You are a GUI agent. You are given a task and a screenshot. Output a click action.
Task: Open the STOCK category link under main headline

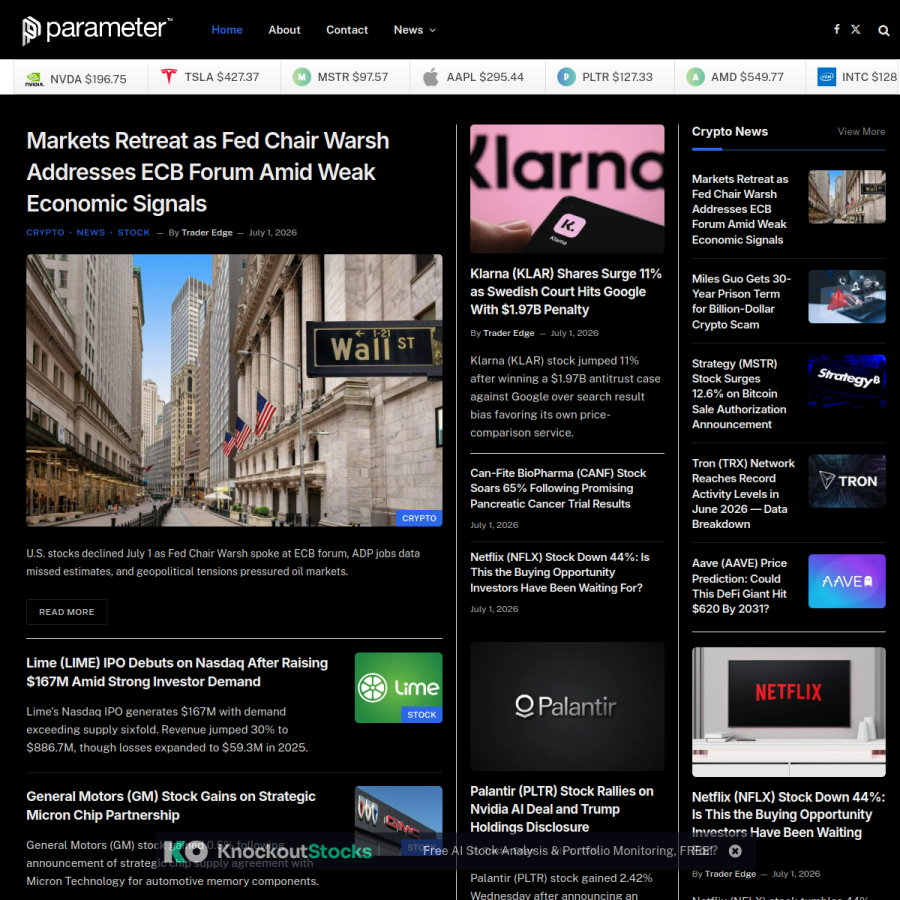(x=133, y=232)
